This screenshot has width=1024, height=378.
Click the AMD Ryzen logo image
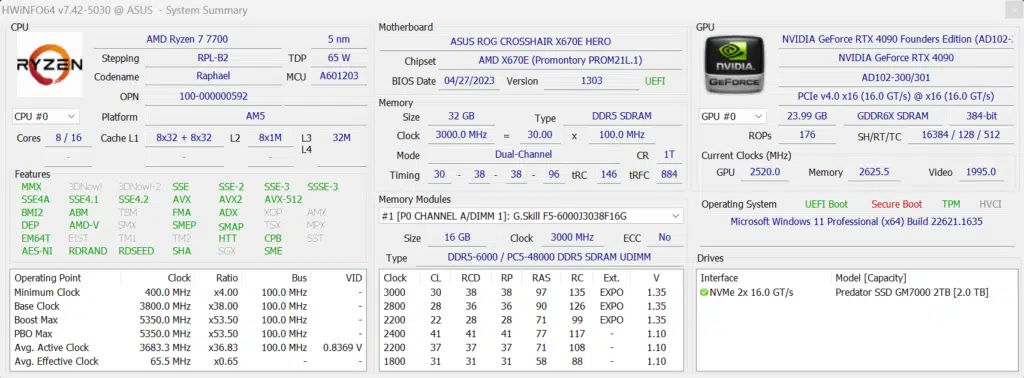(x=50, y=65)
